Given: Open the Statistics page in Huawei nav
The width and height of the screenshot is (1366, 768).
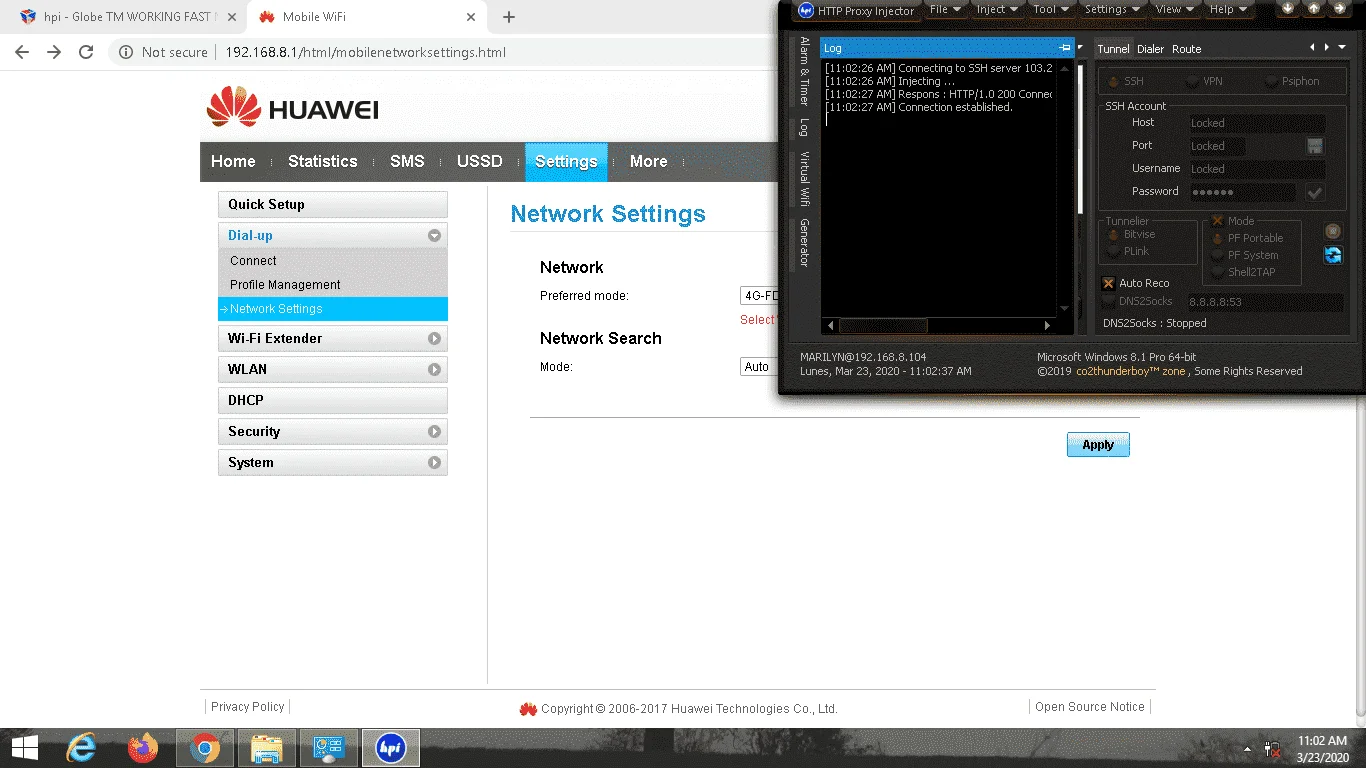Looking at the screenshot, I should point(322,162).
